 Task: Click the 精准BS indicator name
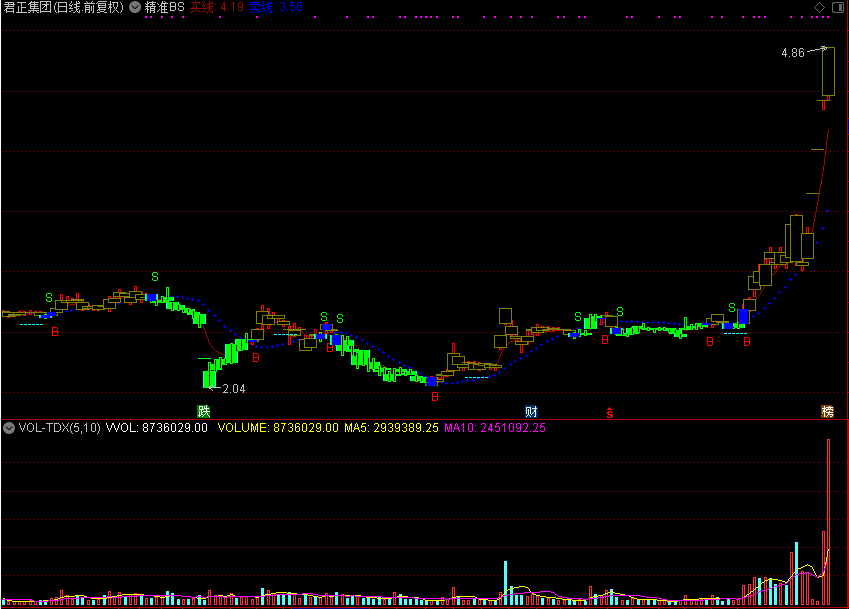tap(165, 7)
